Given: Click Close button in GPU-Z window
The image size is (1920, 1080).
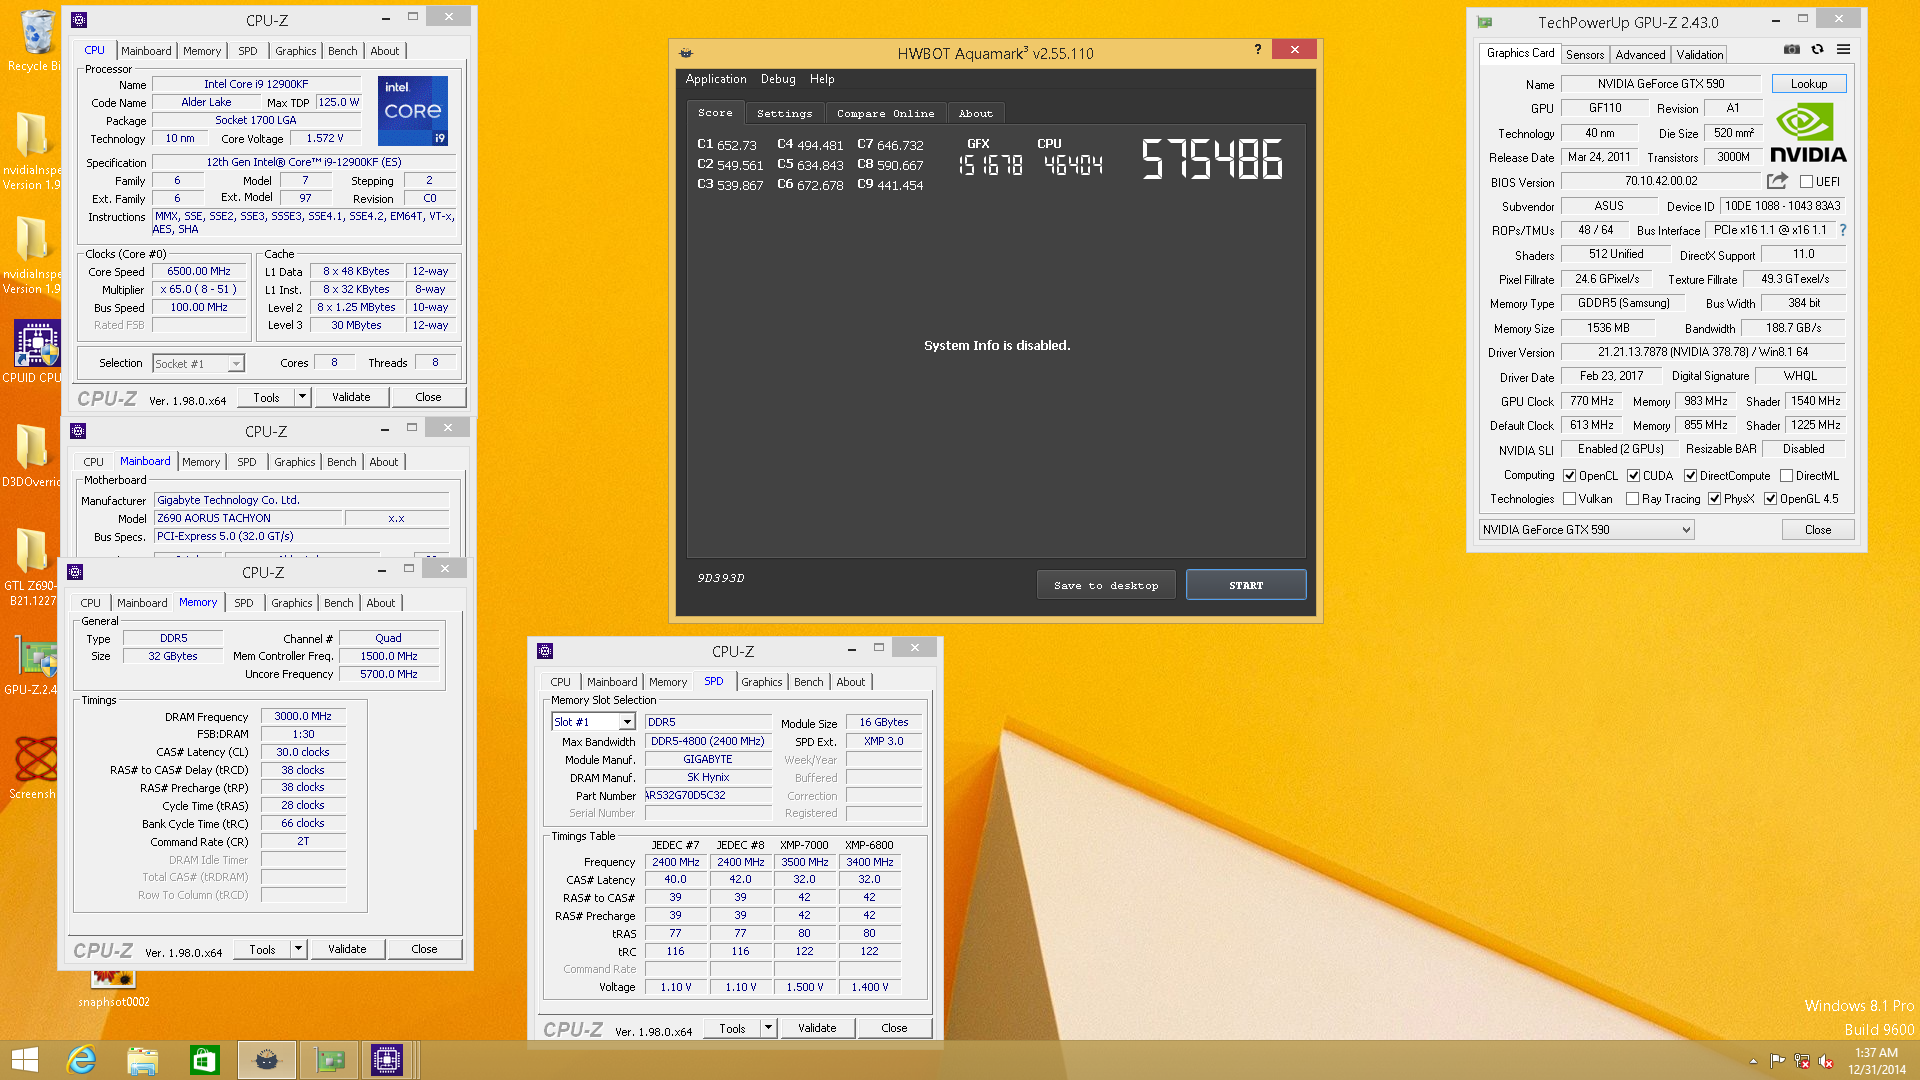Looking at the screenshot, I should 1818,530.
